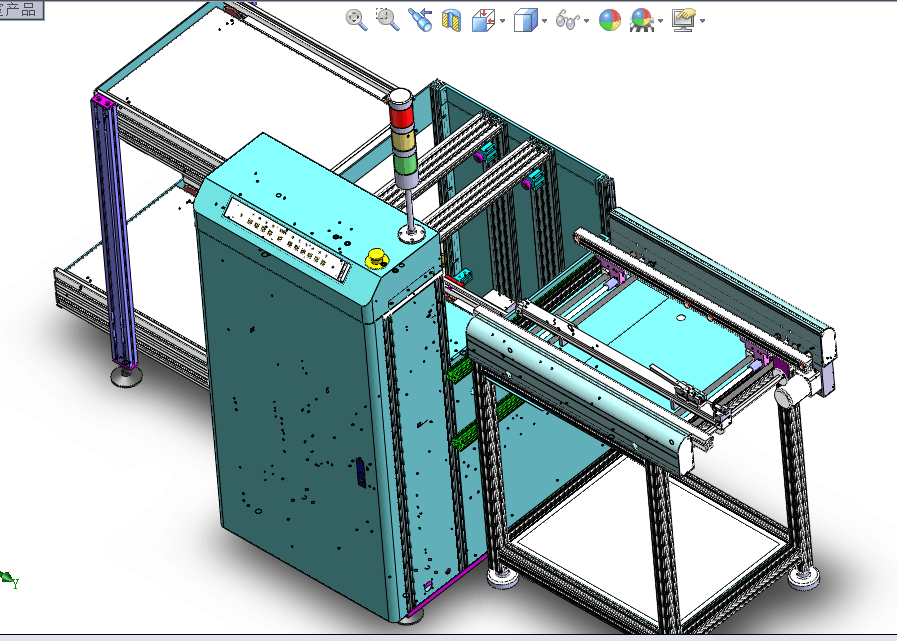Image resolution: width=897 pixels, height=641 pixels.
Task: Click the Apply Scene icon
Action: (x=642, y=19)
